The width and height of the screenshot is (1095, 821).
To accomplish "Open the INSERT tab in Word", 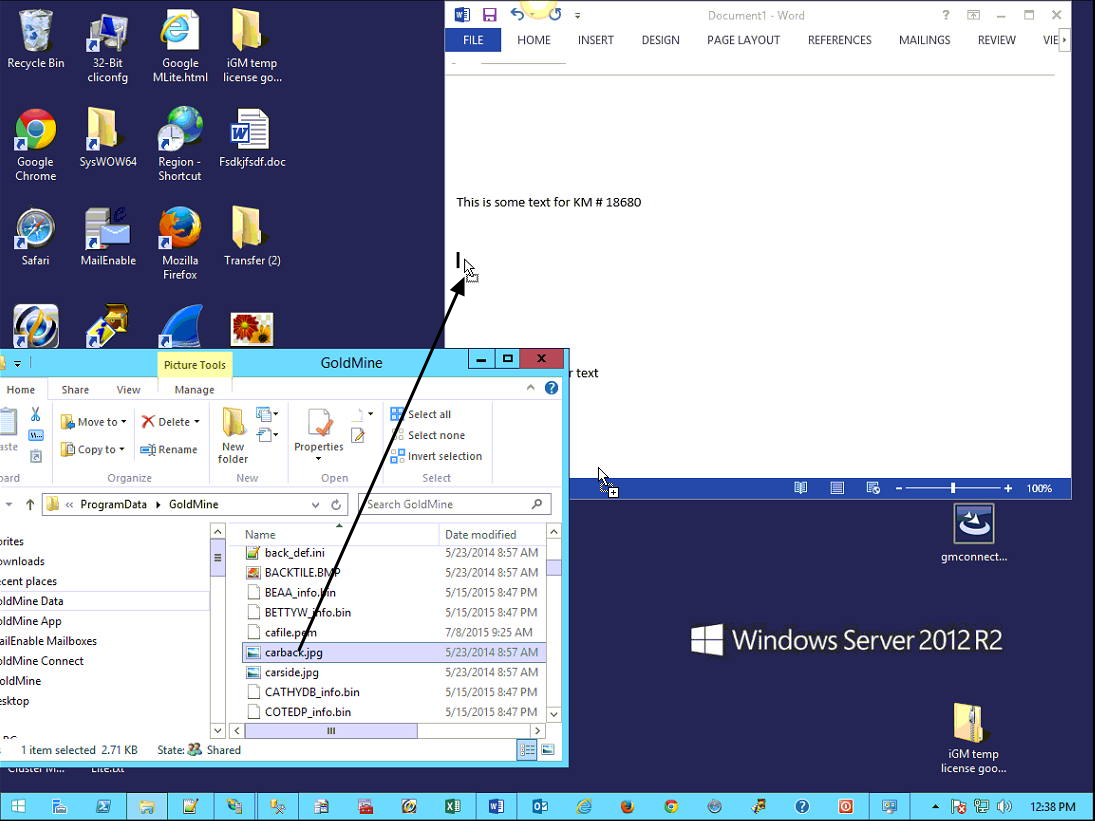I will point(596,40).
